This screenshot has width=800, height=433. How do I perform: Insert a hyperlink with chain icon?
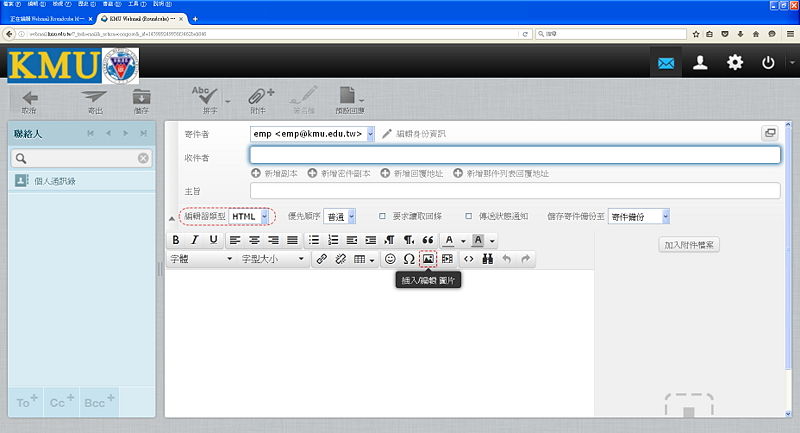pyautogui.click(x=321, y=259)
